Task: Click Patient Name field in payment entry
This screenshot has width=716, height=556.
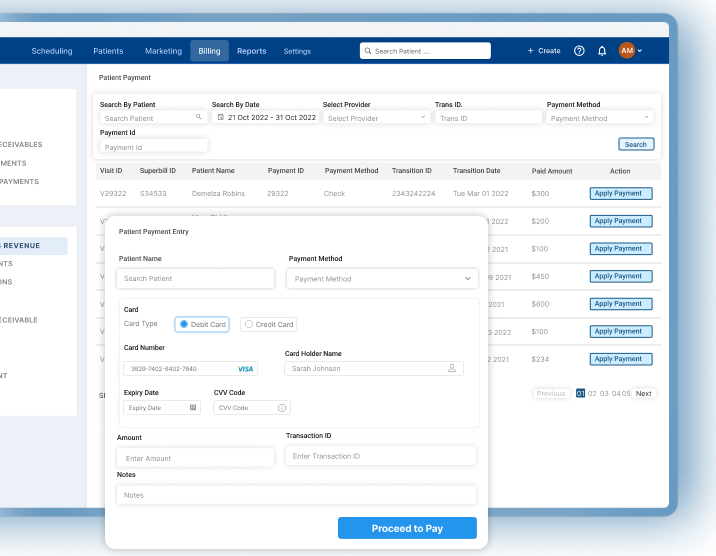Action: point(195,278)
